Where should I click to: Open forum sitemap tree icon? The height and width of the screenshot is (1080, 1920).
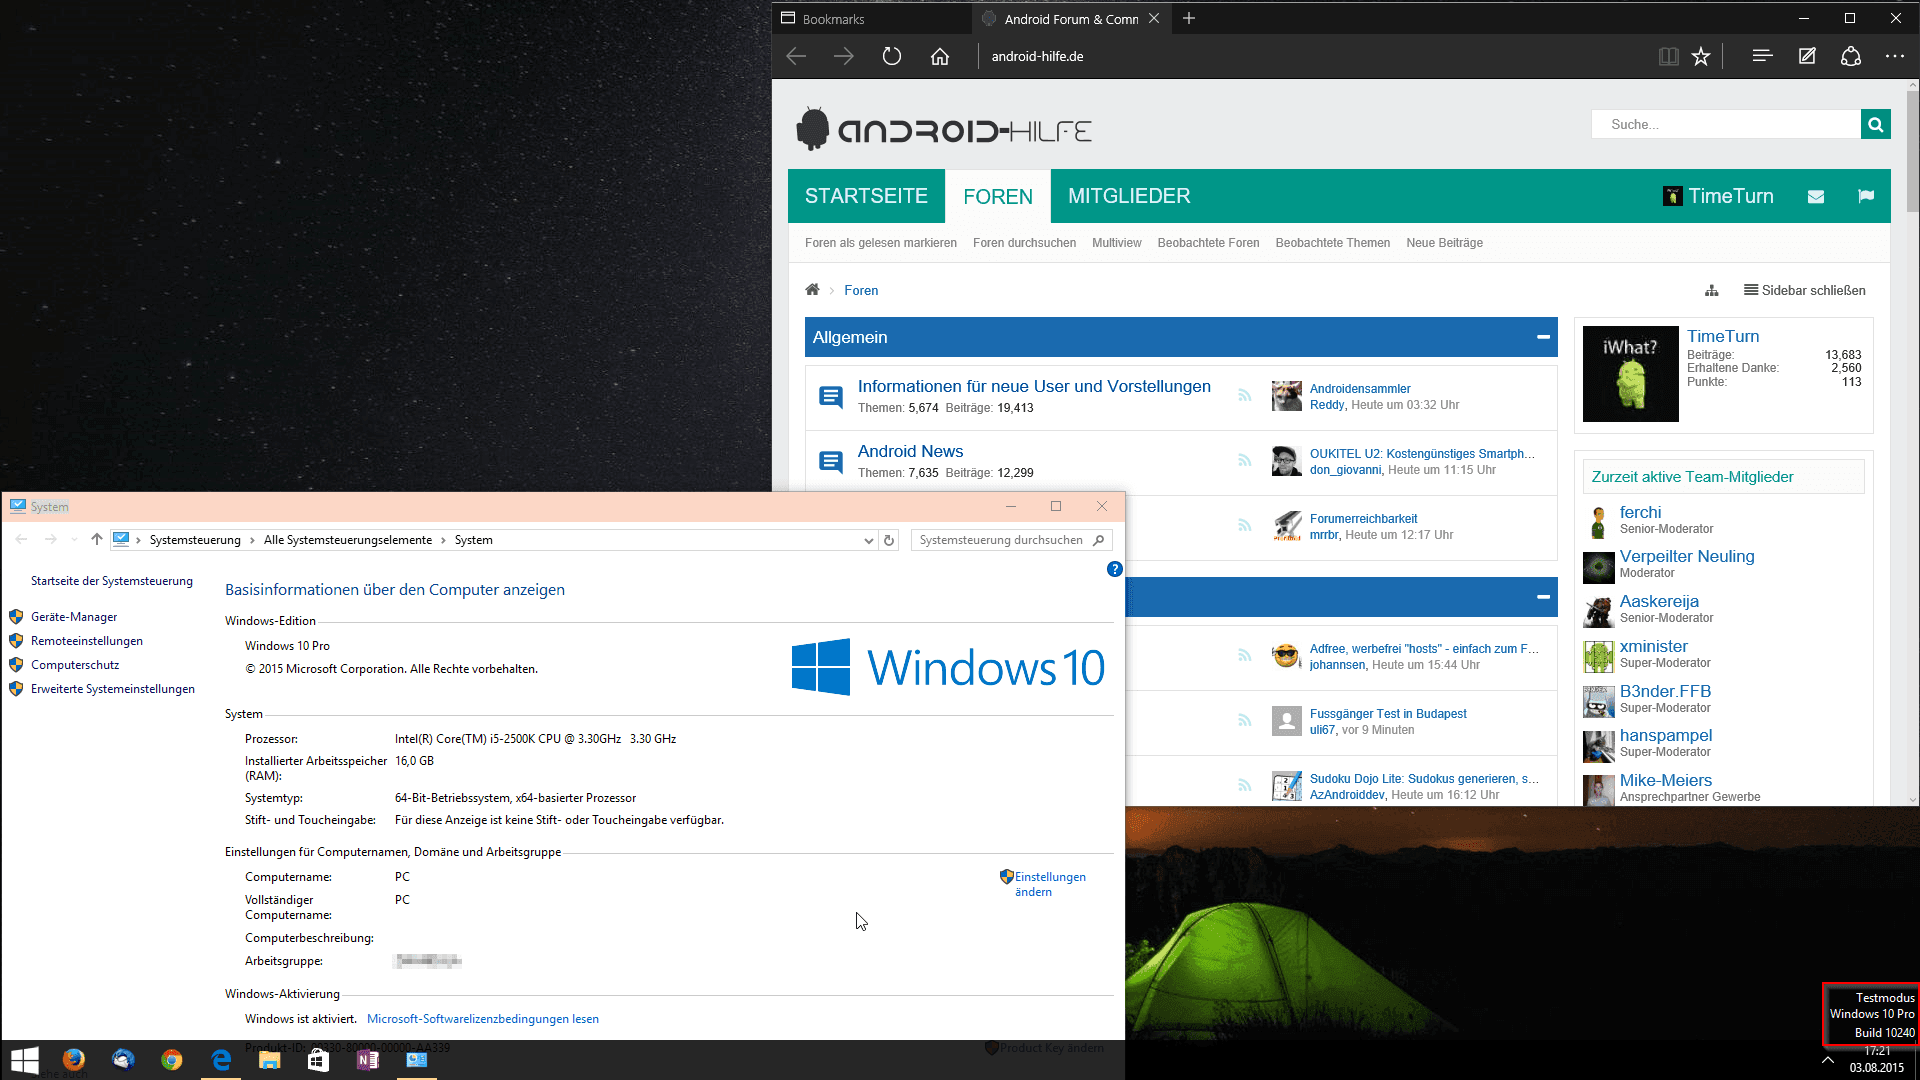1712,290
